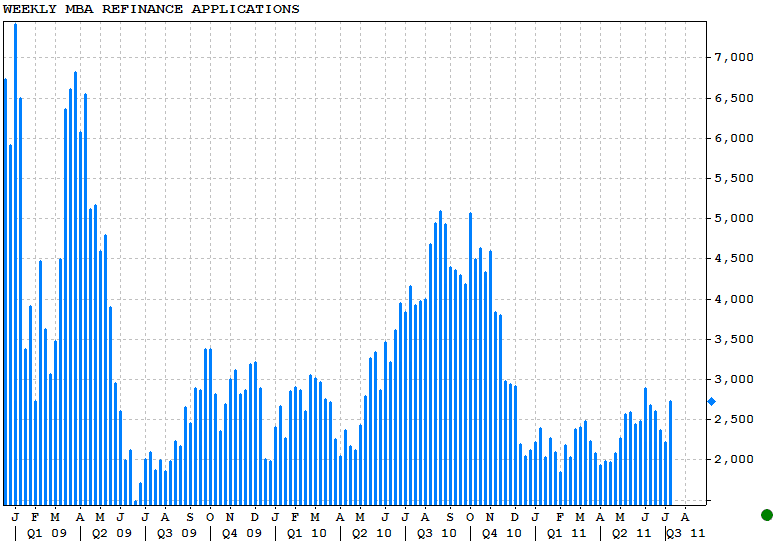Click the Q1 09 quarter label
The image size is (774, 545).
[46, 534]
